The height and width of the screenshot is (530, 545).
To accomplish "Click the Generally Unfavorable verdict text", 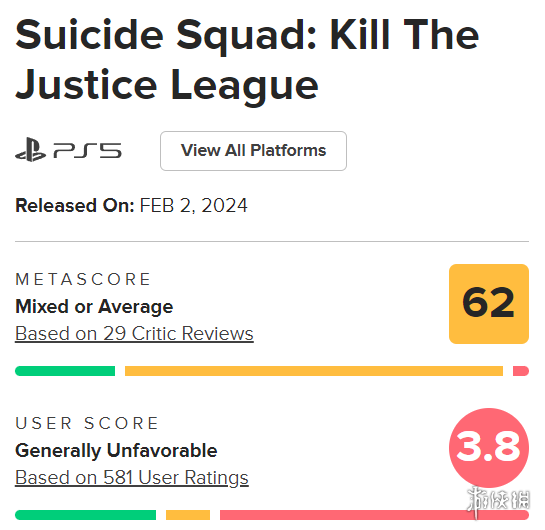I will pyautogui.click(x=116, y=451).
